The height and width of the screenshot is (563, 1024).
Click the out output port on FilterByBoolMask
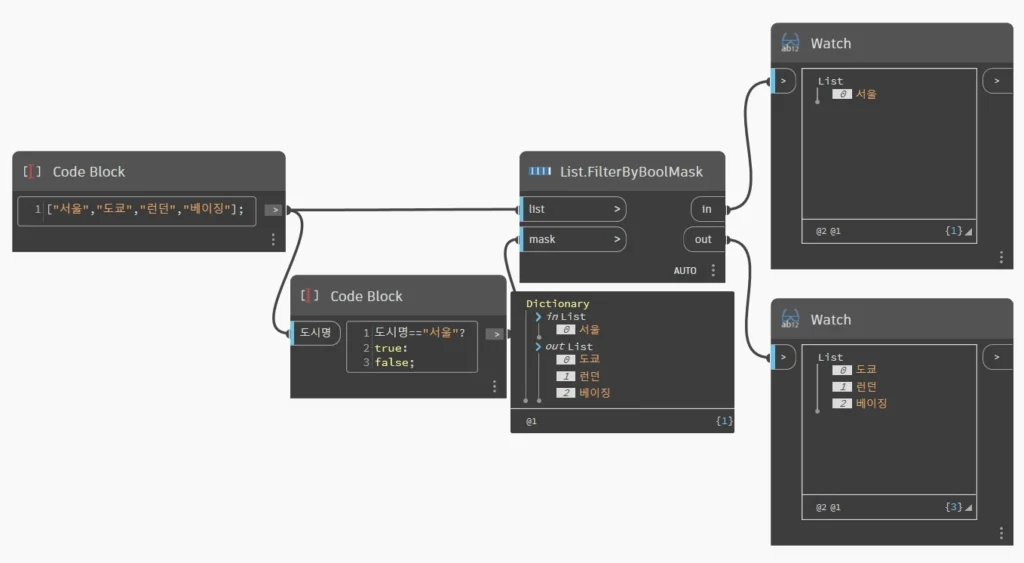click(x=704, y=239)
